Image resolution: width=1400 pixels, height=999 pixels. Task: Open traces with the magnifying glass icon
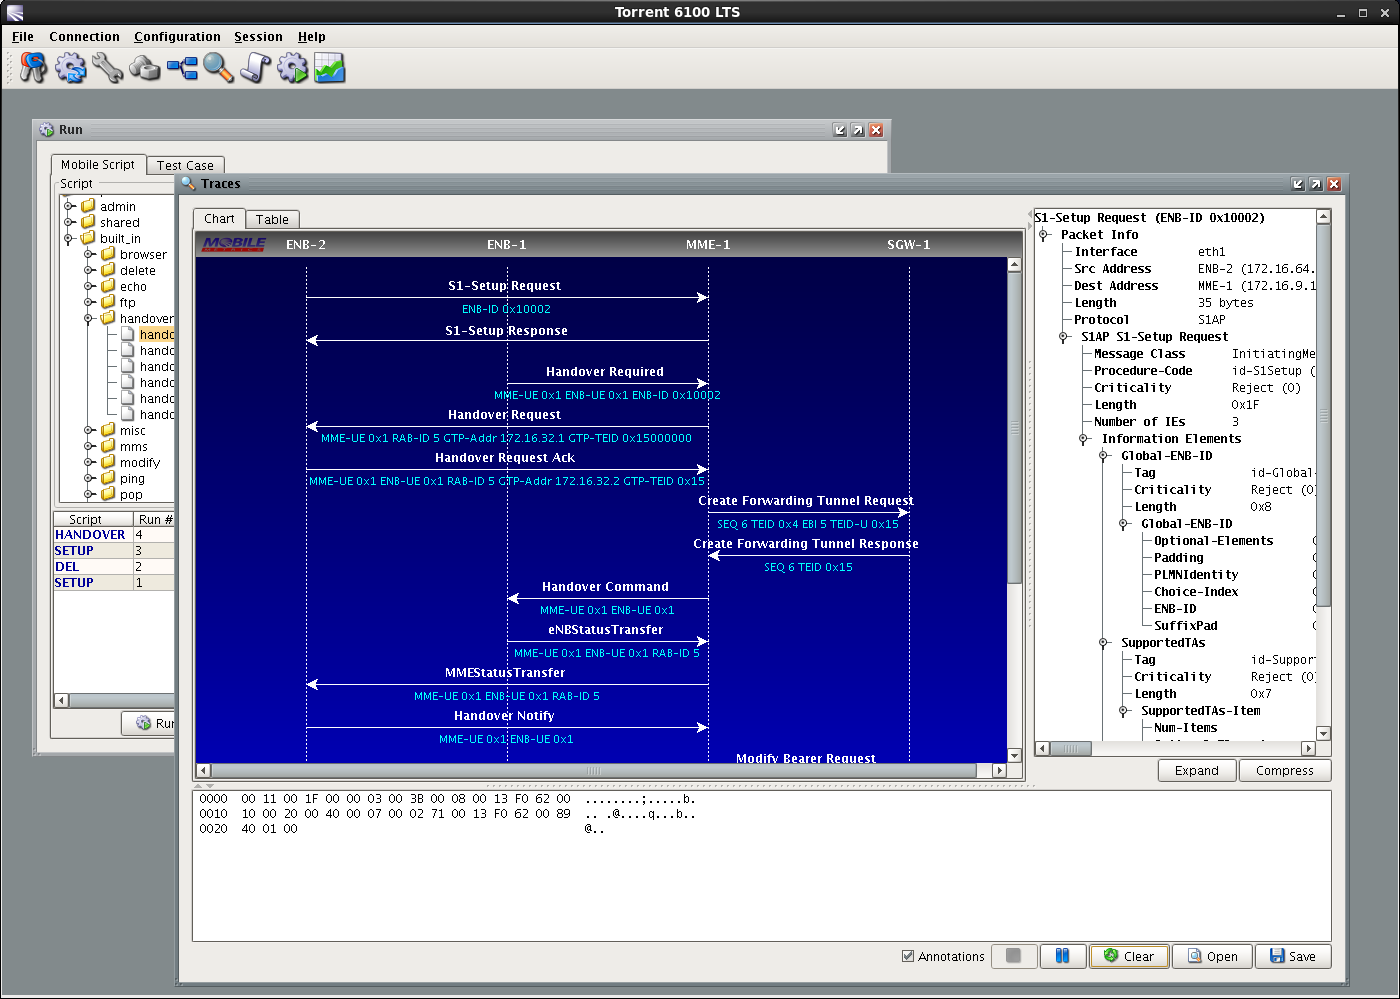click(x=218, y=68)
